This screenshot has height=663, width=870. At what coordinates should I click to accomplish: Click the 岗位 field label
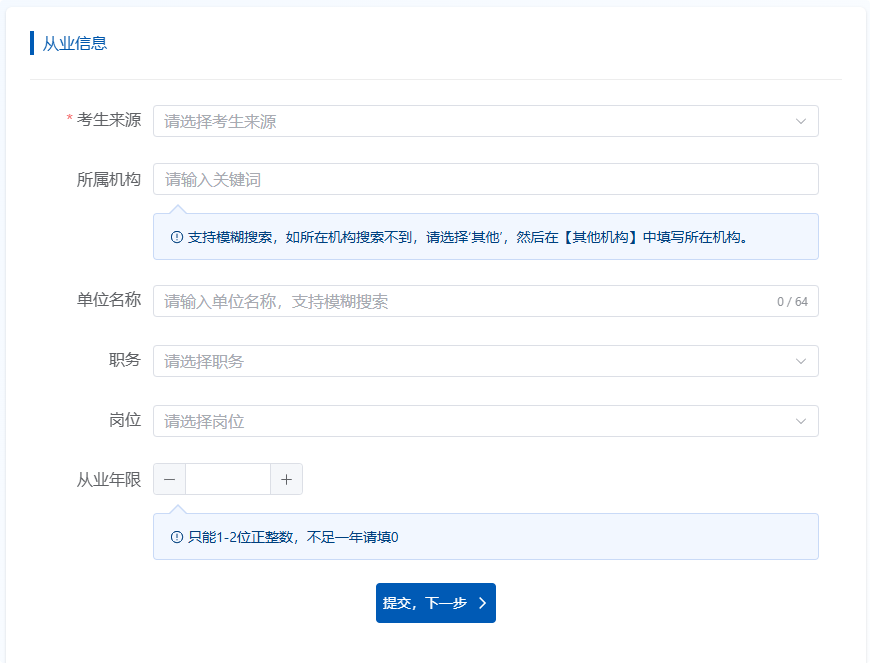pyautogui.click(x=125, y=421)
